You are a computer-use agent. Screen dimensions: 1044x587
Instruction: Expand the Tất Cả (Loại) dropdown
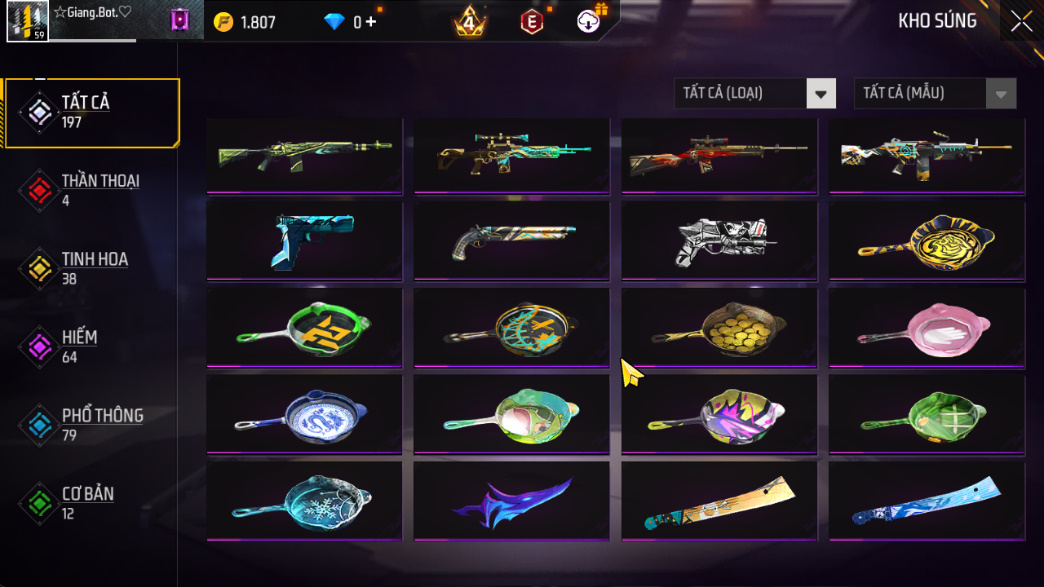(x=755, y=93)
